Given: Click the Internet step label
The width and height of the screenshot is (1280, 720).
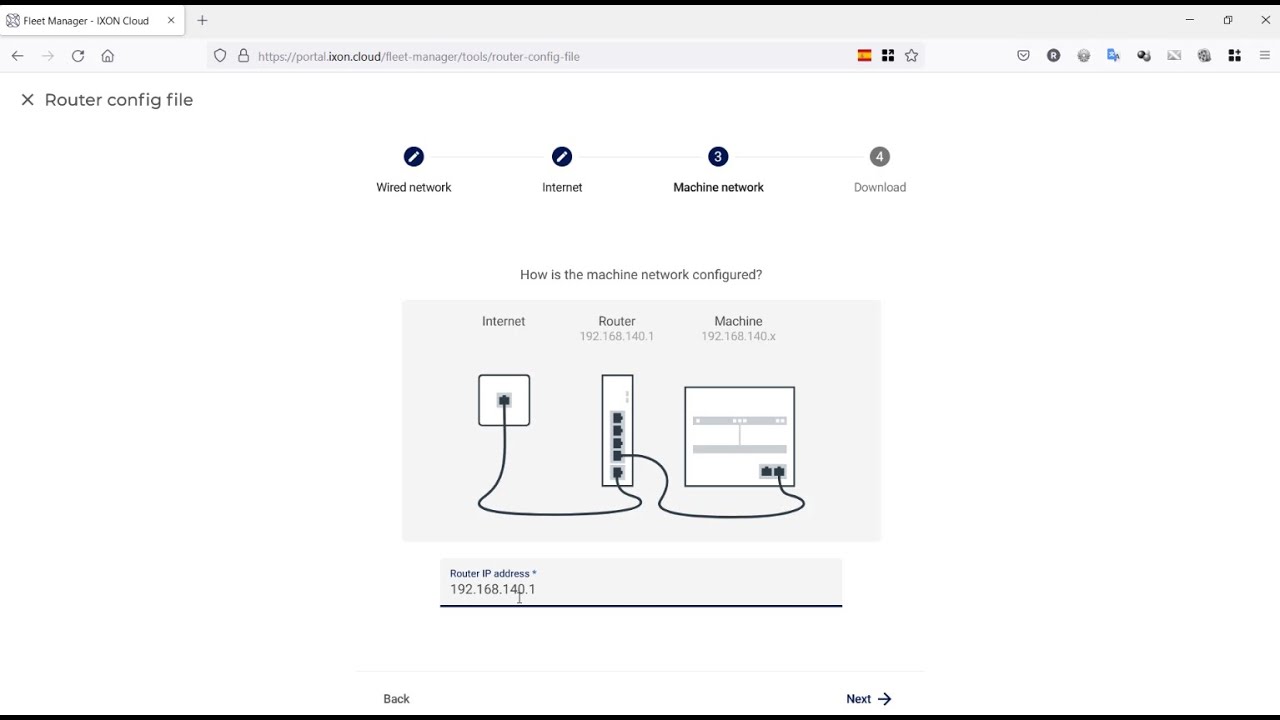Looking at the screenshot, I should pos(562,187).
